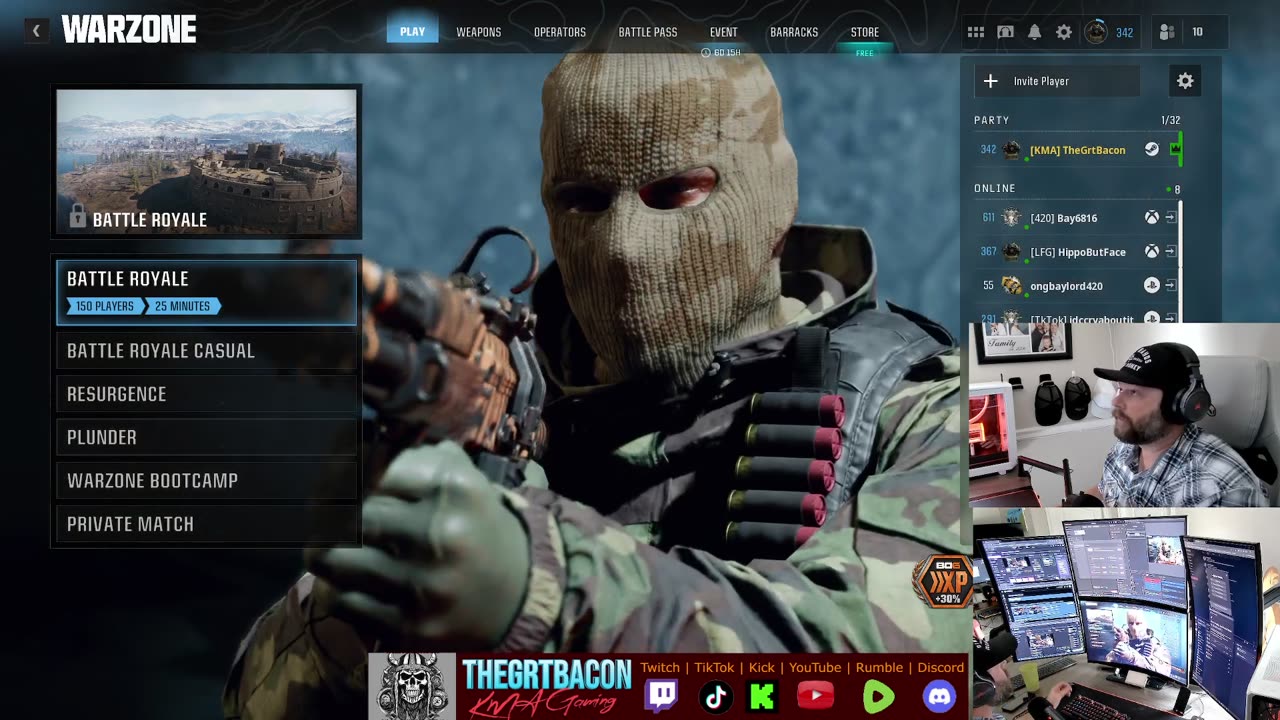Click the party leader crown icon
The height and width of the screenshot is (720, 1280).
tap(1175, 149)
